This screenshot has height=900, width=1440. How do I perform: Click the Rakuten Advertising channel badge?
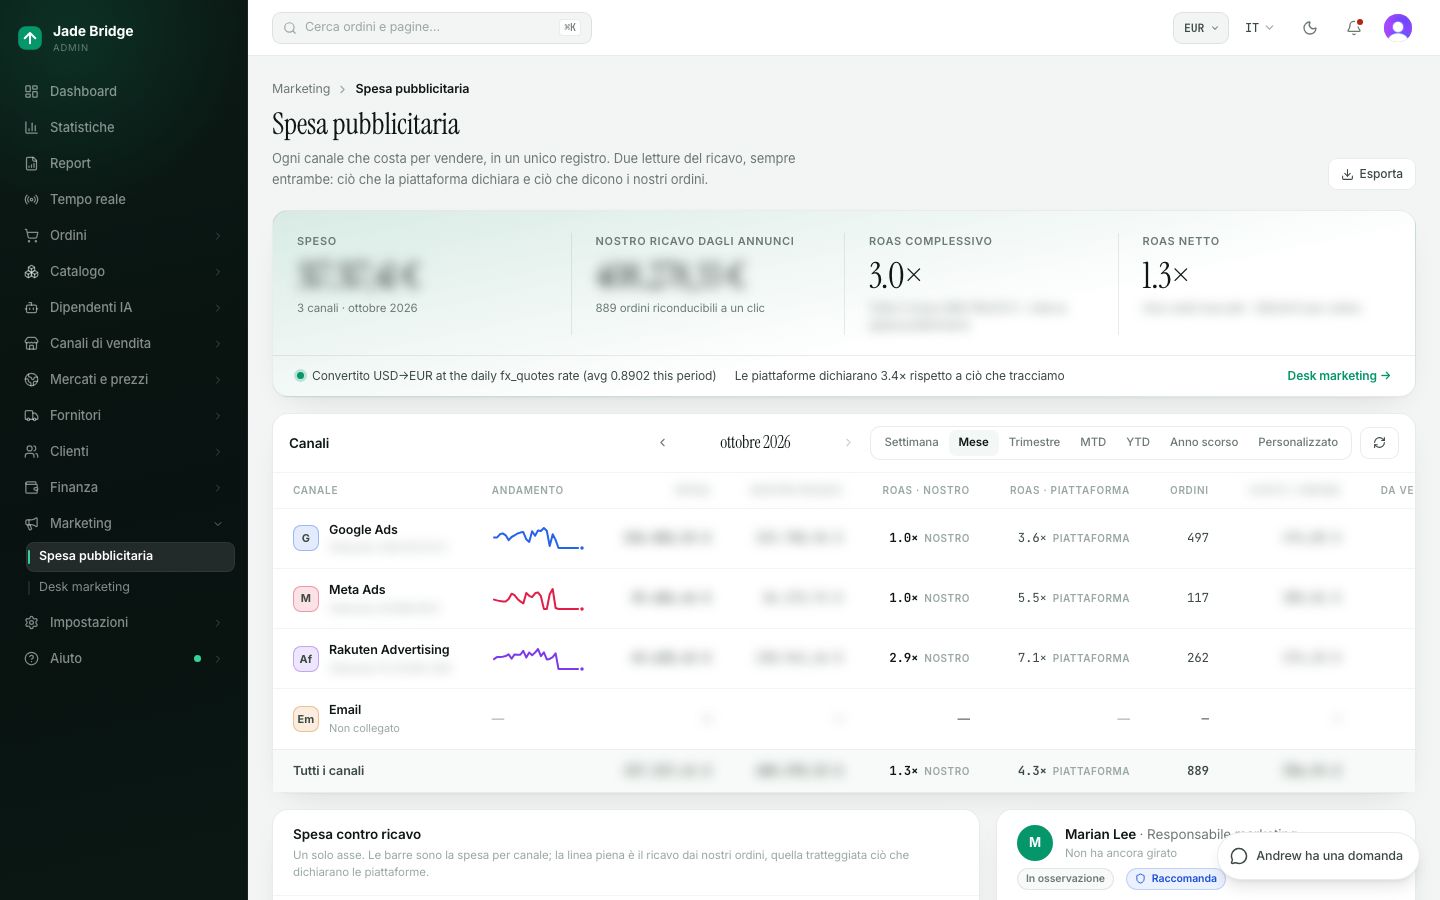click(x=306, y=658)
